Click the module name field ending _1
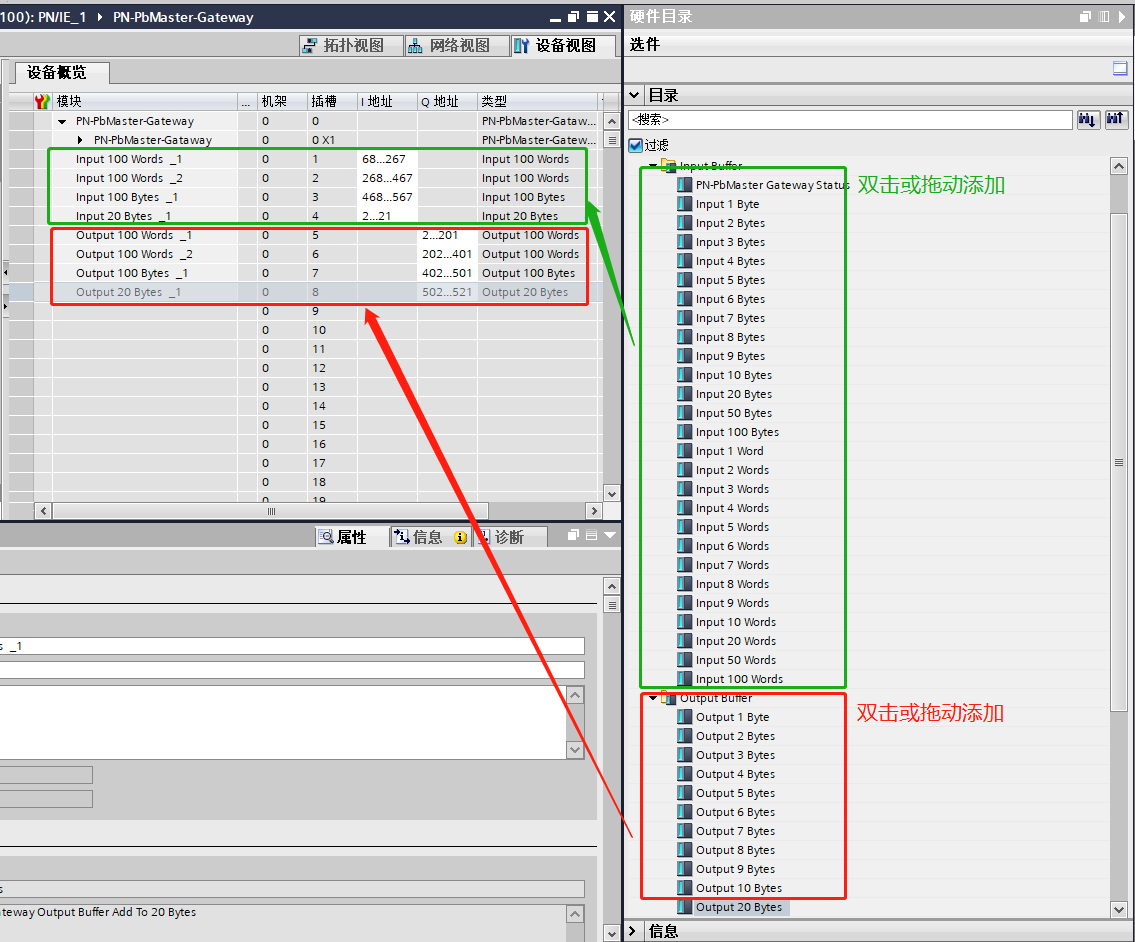 point(292,646)
